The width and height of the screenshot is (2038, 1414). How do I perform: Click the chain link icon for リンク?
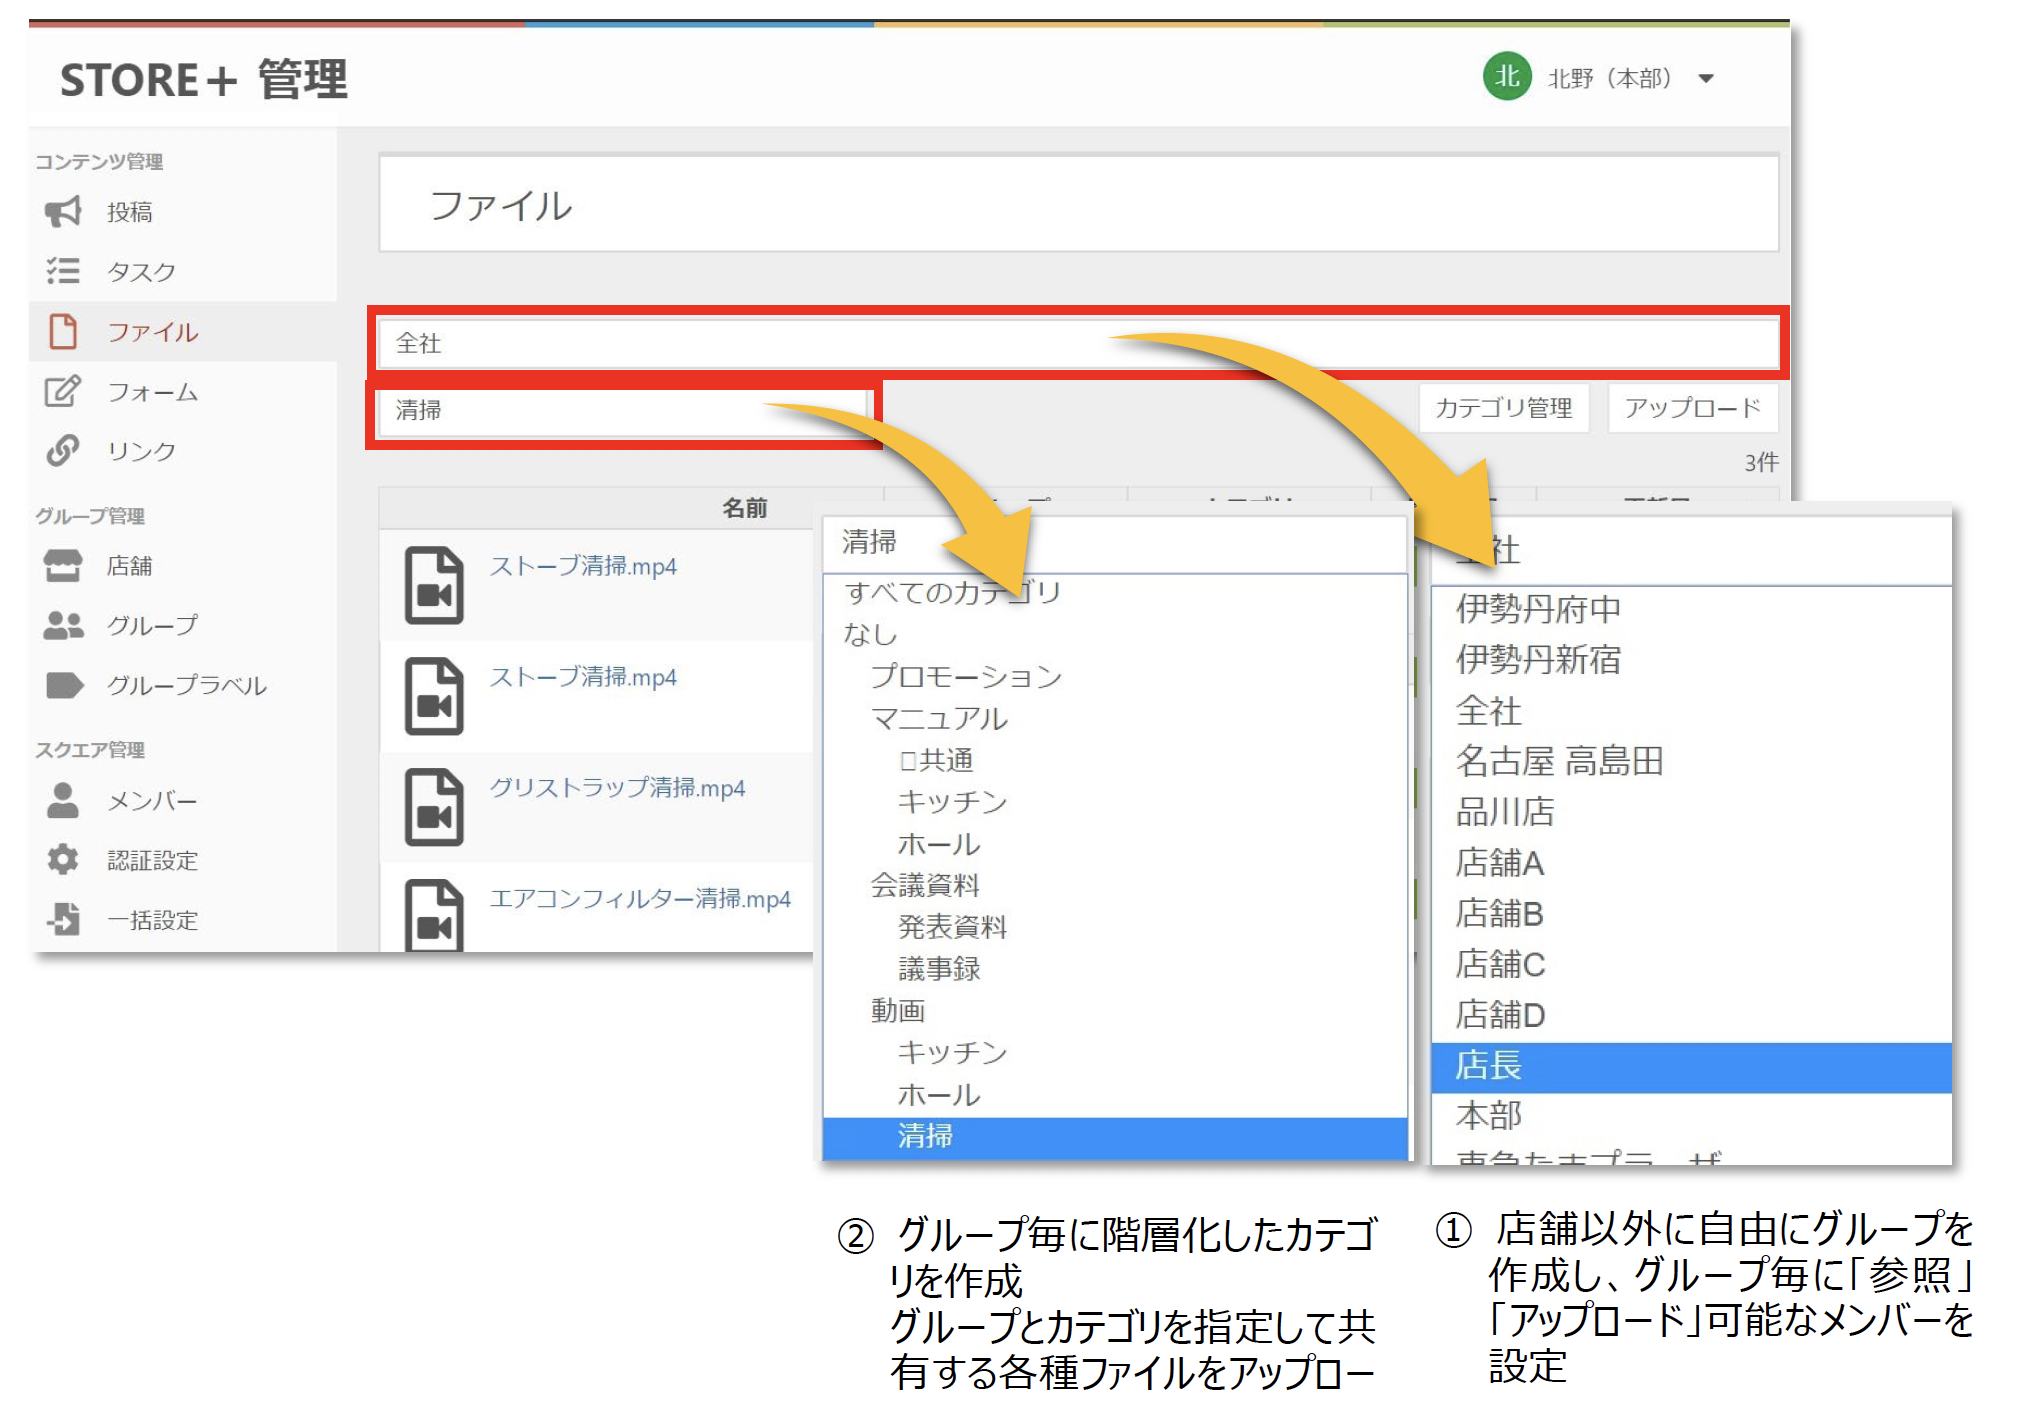click(x=63, y=451)
